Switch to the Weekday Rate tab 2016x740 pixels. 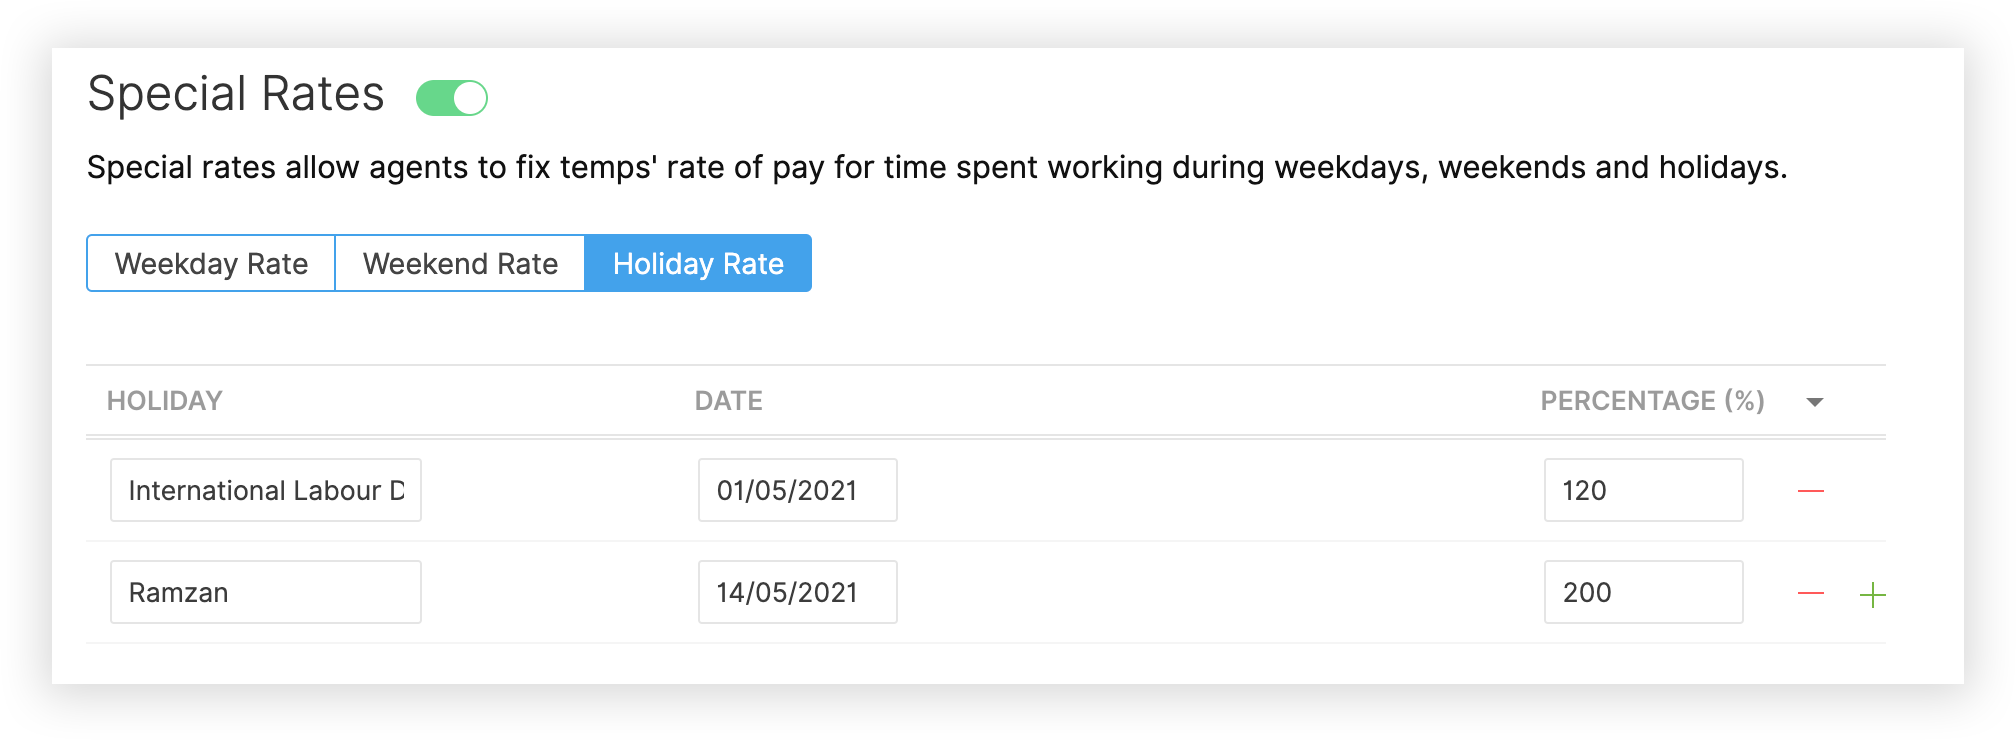(211, 264)
